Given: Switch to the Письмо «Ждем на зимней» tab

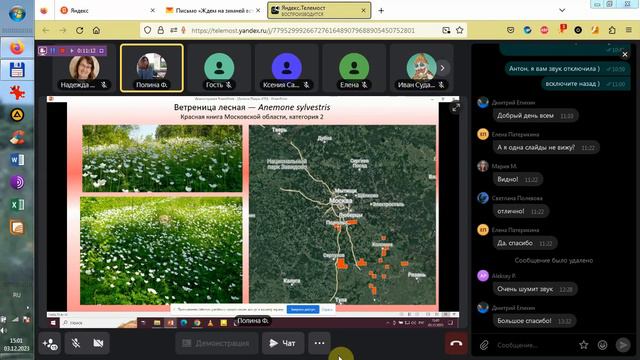Looking at the screenshot, I should 212,11.
